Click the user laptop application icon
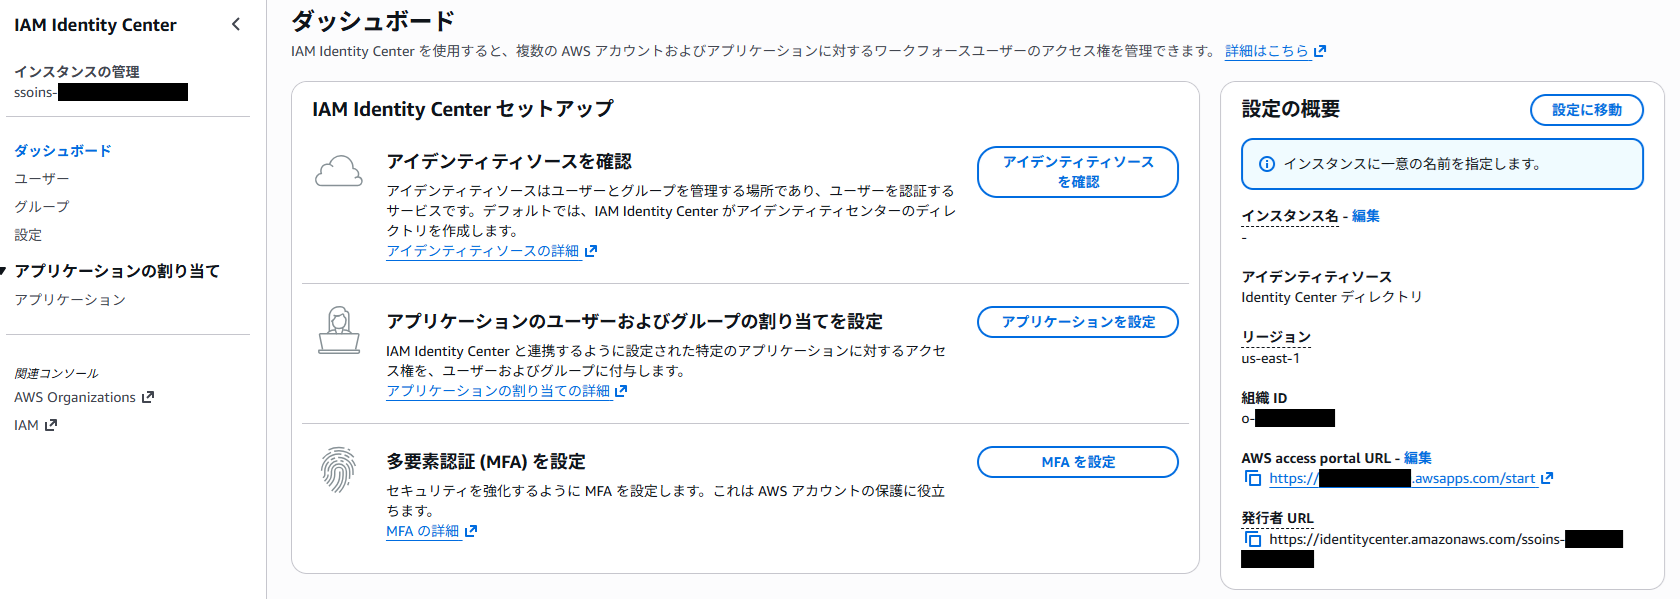This screenshot has height=599, width=1680. (x=339, y=330)
